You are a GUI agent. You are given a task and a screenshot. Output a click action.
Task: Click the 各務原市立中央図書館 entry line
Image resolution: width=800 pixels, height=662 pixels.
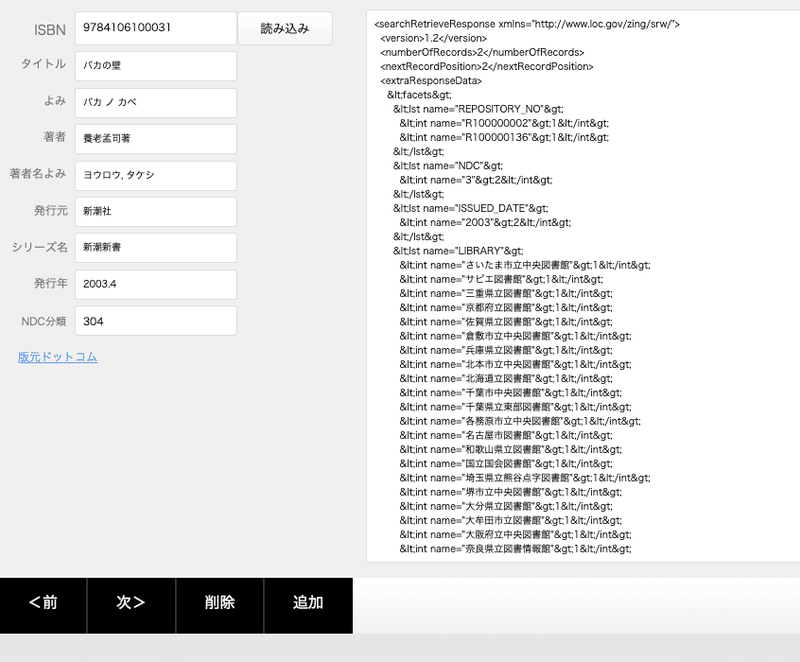click(520, 421)
